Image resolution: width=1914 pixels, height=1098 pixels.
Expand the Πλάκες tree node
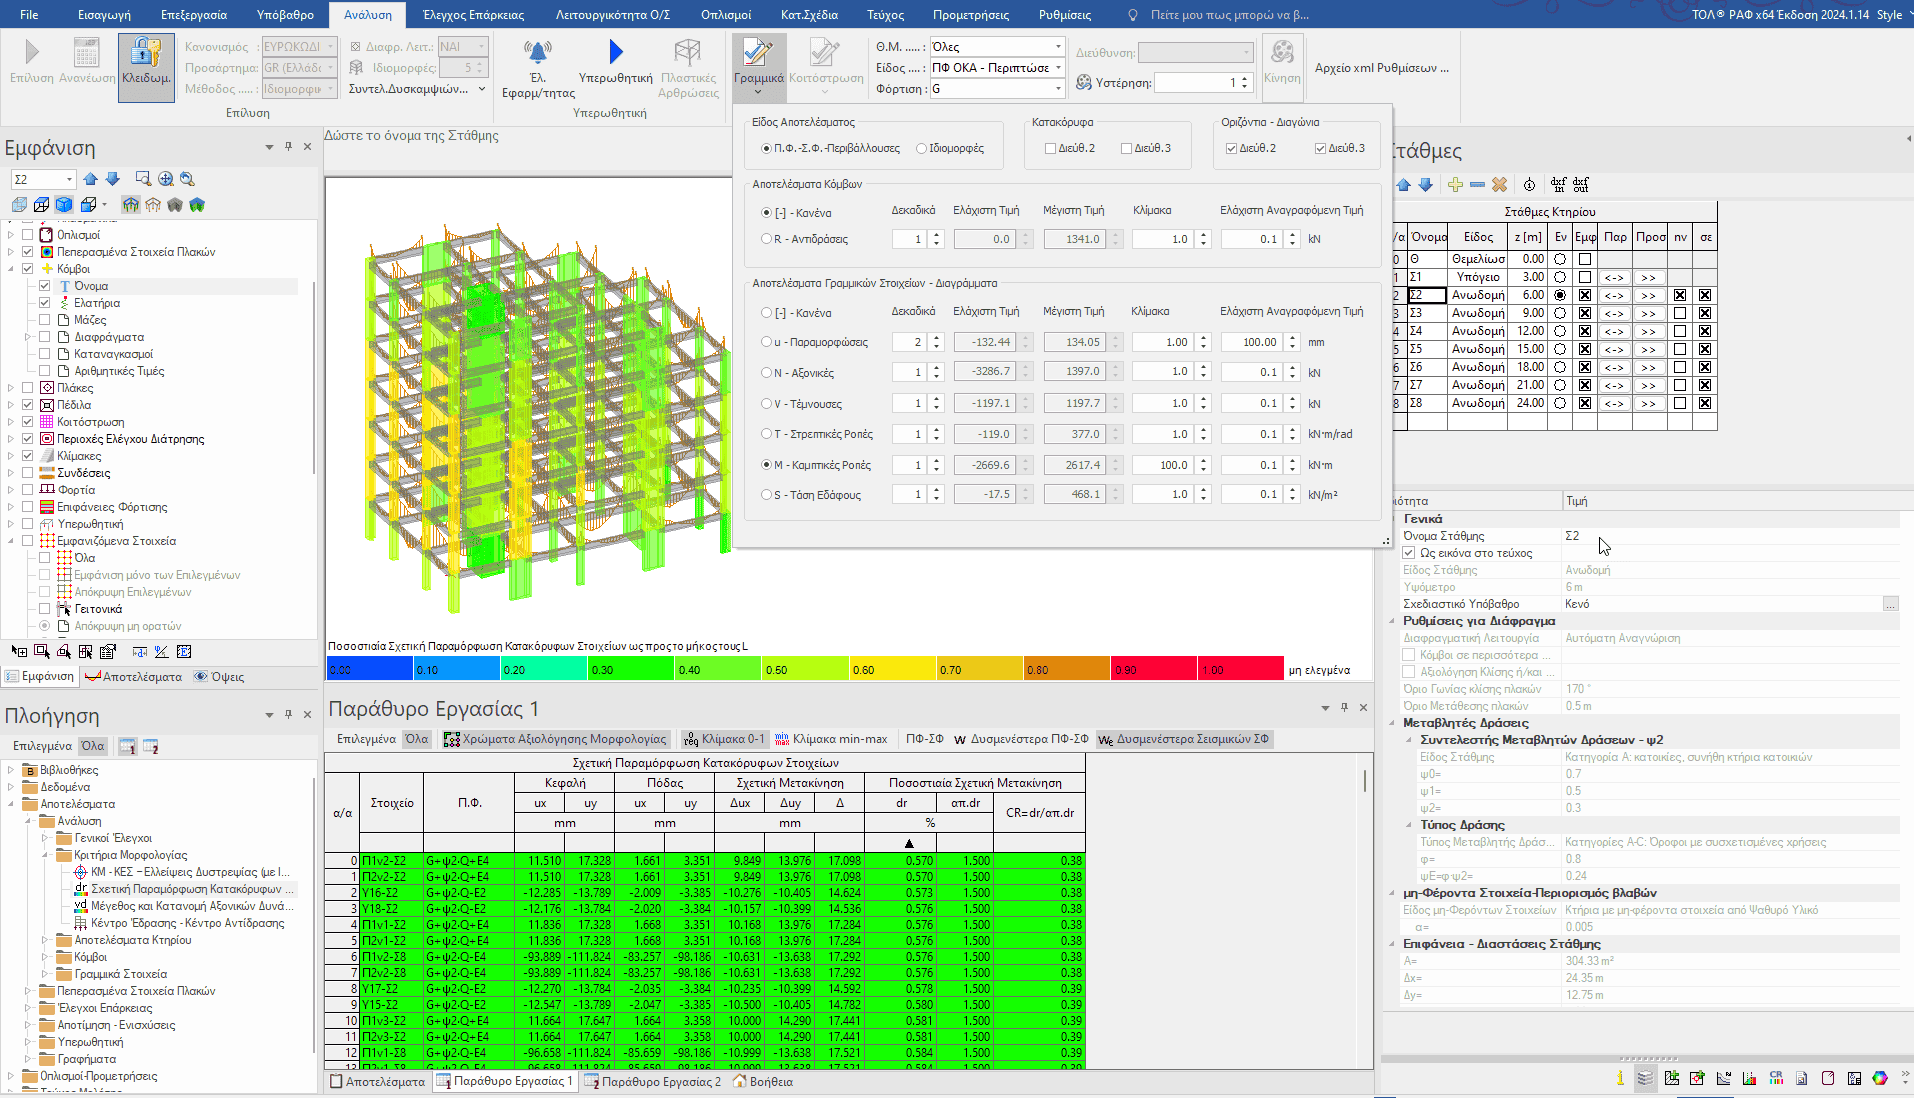click(11, 388)
